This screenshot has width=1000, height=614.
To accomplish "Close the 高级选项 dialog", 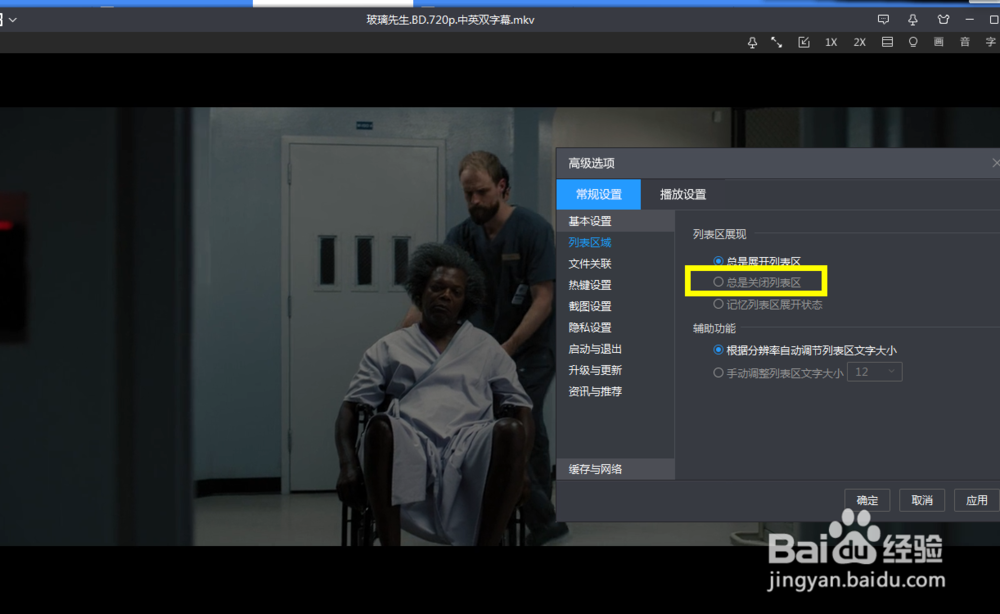I will (996, 163).
